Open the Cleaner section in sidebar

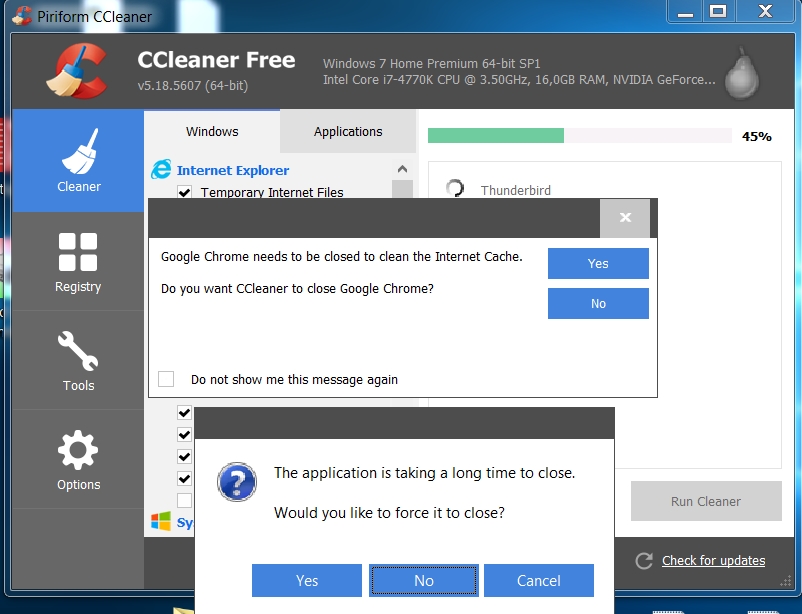(x=78, y=161)
